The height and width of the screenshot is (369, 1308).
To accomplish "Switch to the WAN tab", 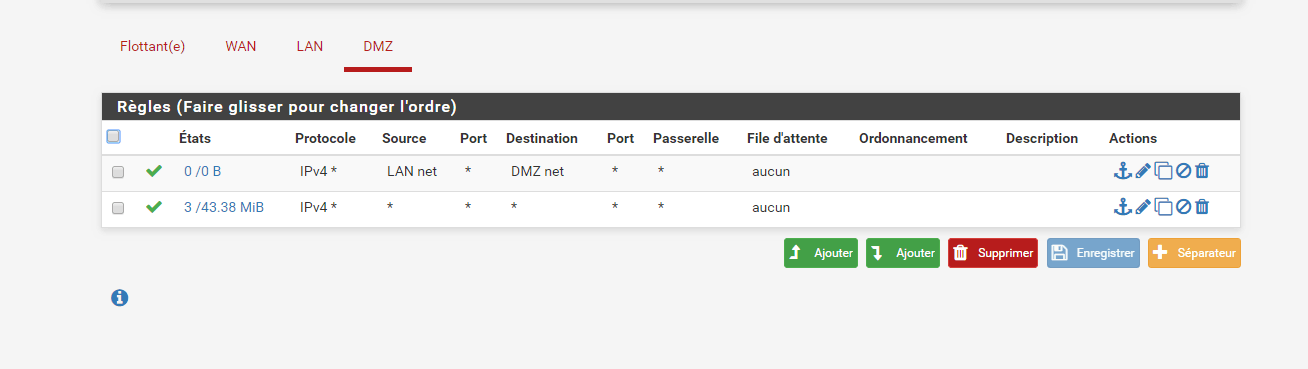I will [x=241, y=47].
